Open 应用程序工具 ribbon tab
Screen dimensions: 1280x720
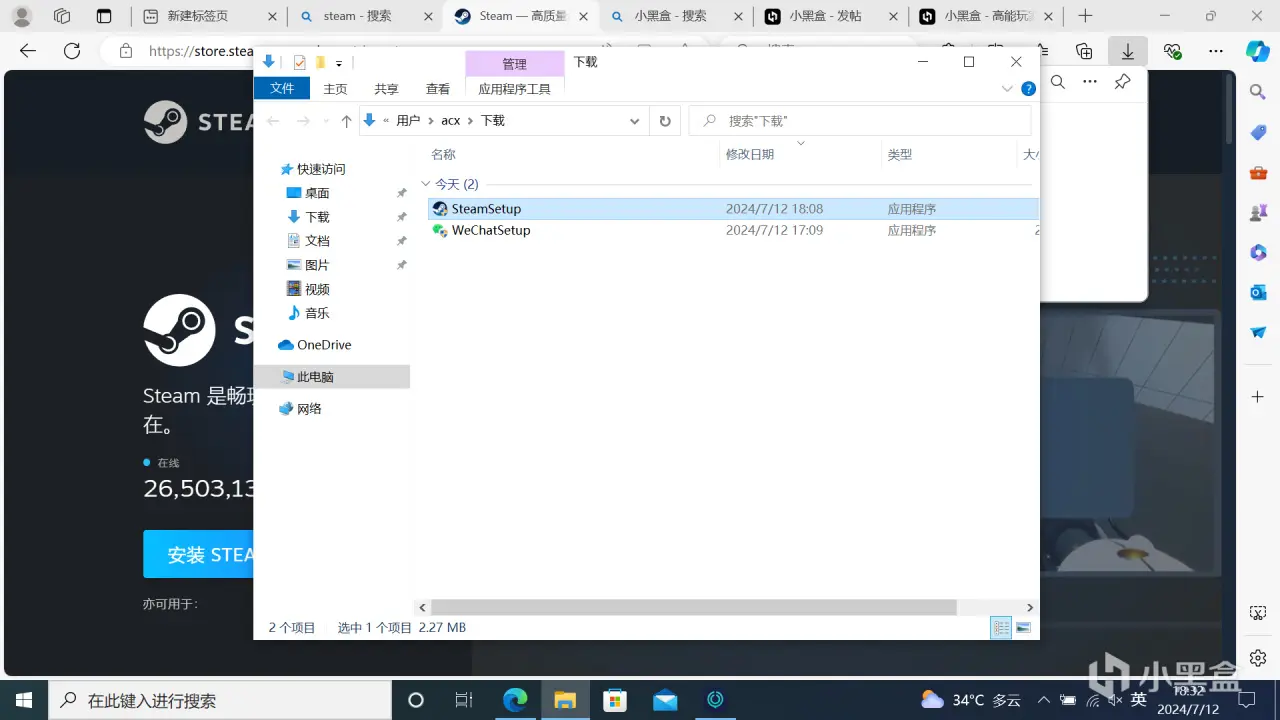pyautogui.click(x=514, y=88)
